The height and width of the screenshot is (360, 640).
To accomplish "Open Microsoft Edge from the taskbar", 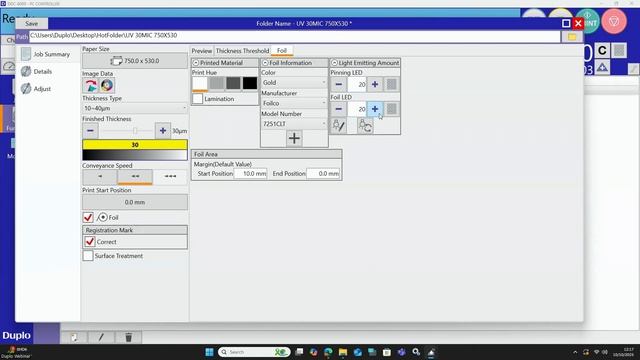I will point(328,352).
